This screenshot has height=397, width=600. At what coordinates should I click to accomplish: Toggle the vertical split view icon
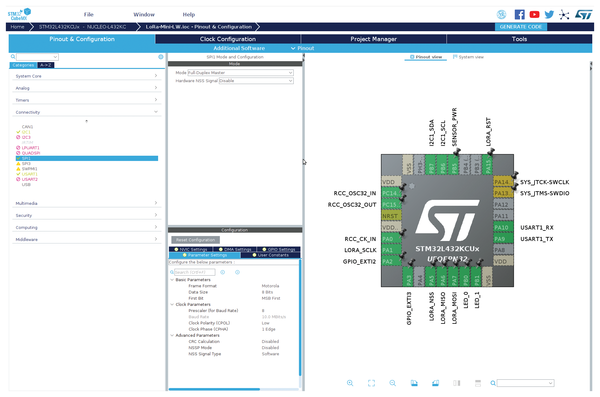tap(457, 383)
